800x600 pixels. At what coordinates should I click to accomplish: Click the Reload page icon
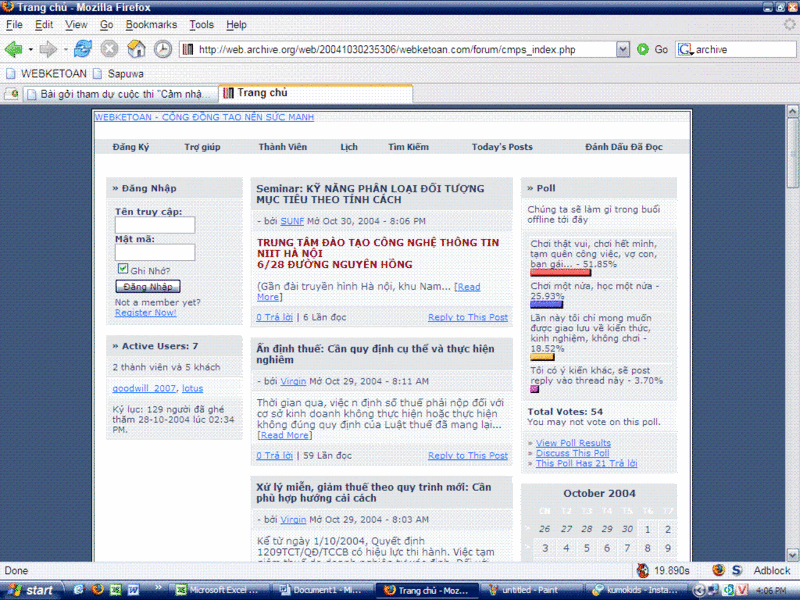pyautogui.click(x=83, y=49)
